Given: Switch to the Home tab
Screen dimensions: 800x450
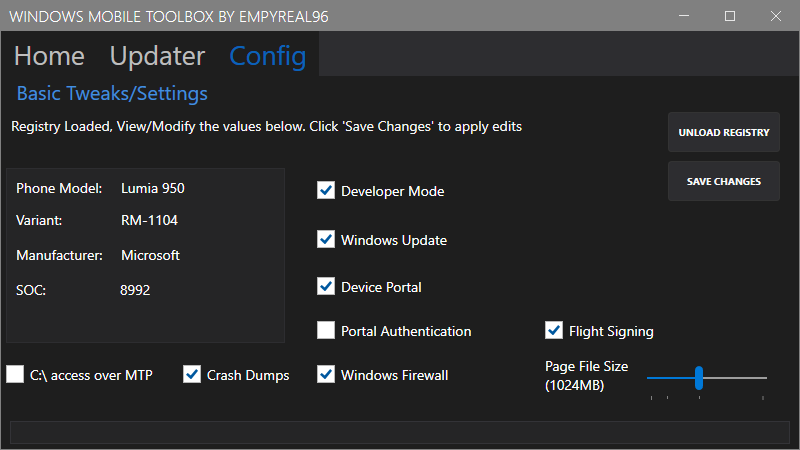Looking at the screenshot, I should click(49, 56).
